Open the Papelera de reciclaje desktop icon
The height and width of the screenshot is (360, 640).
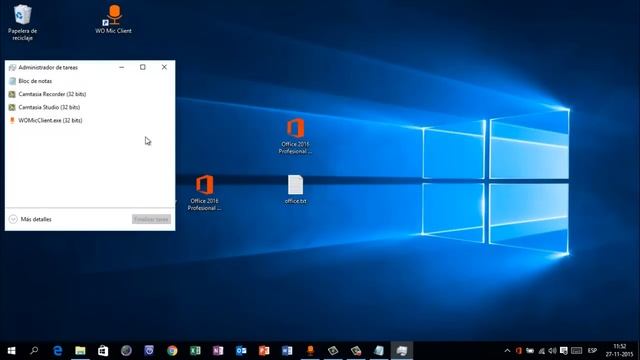click(22, 22)
